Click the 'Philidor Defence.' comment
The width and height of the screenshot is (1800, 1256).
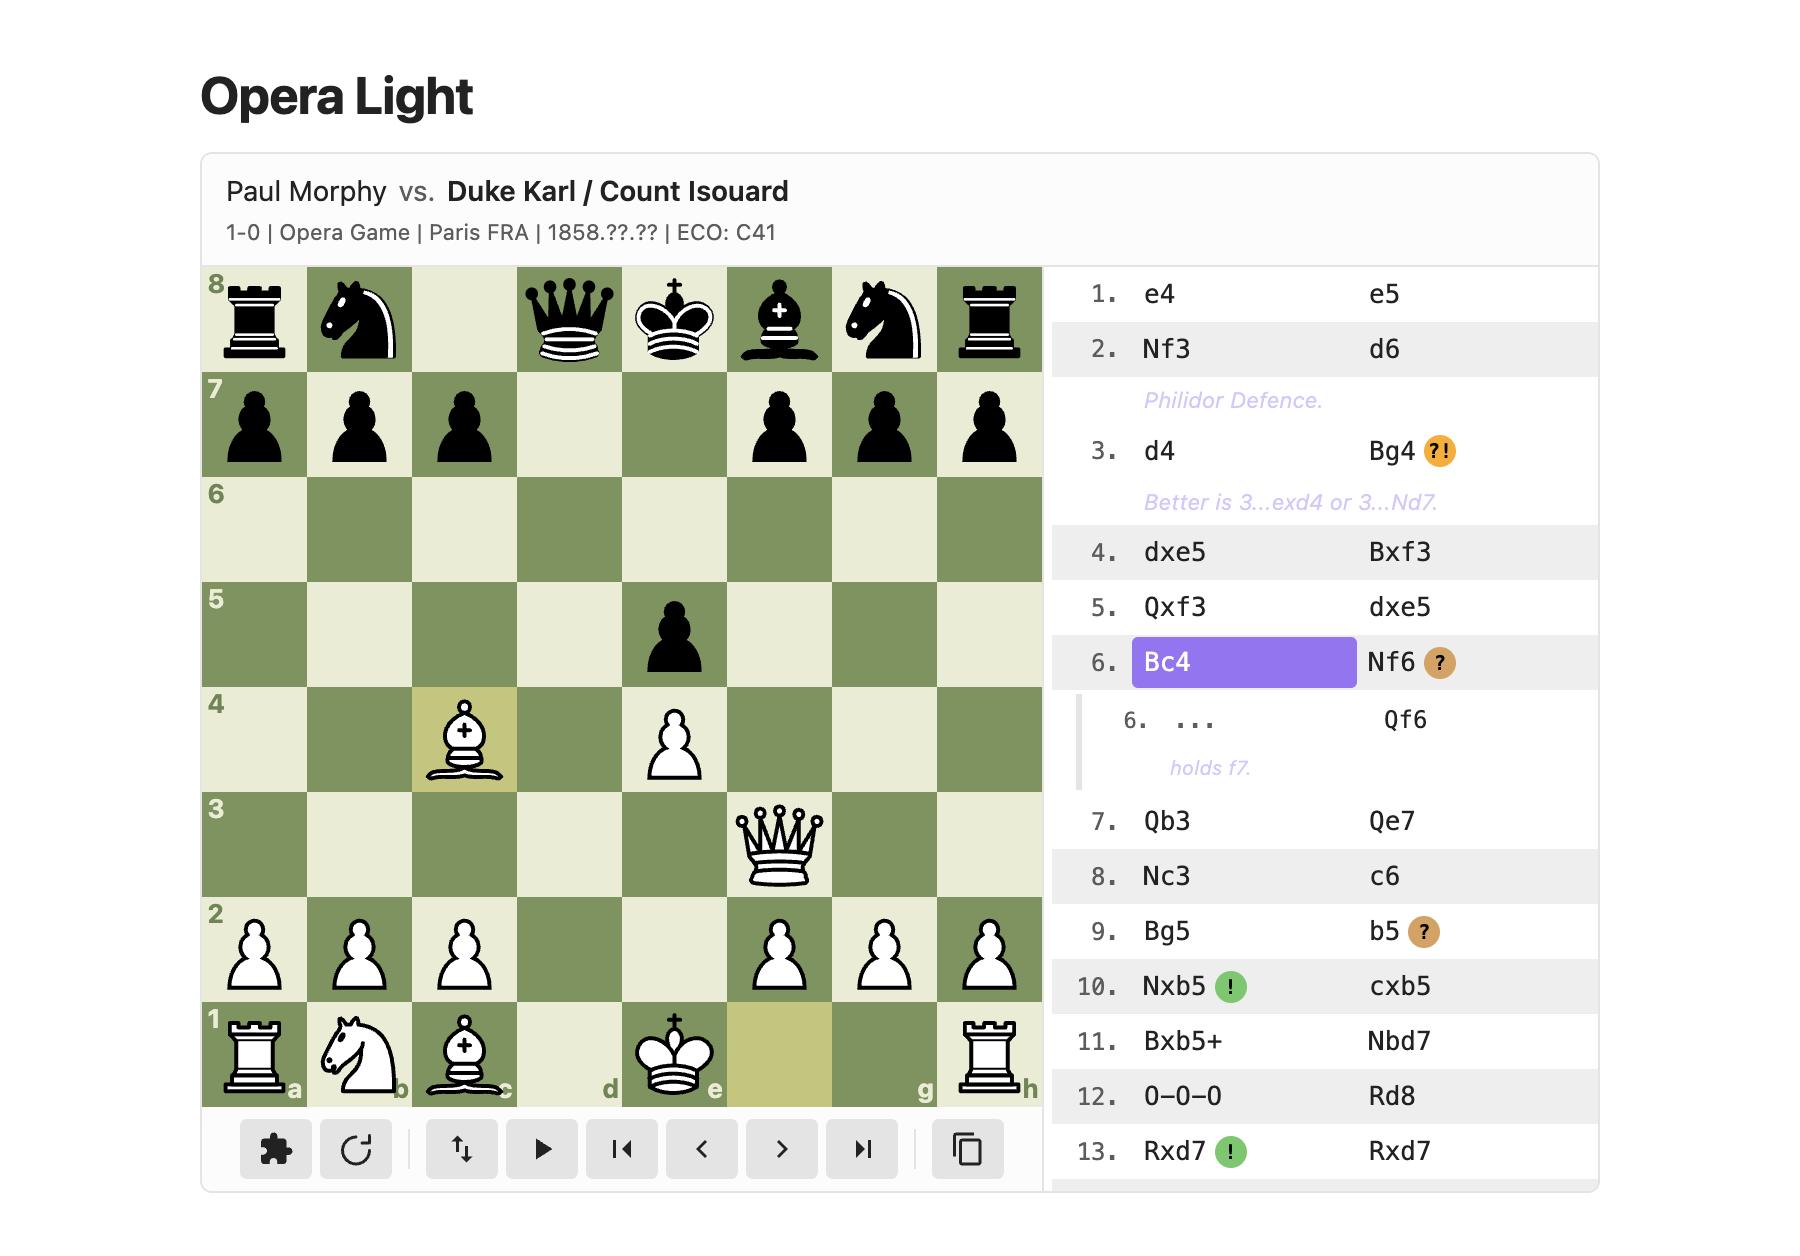[x=1233, y=400]
